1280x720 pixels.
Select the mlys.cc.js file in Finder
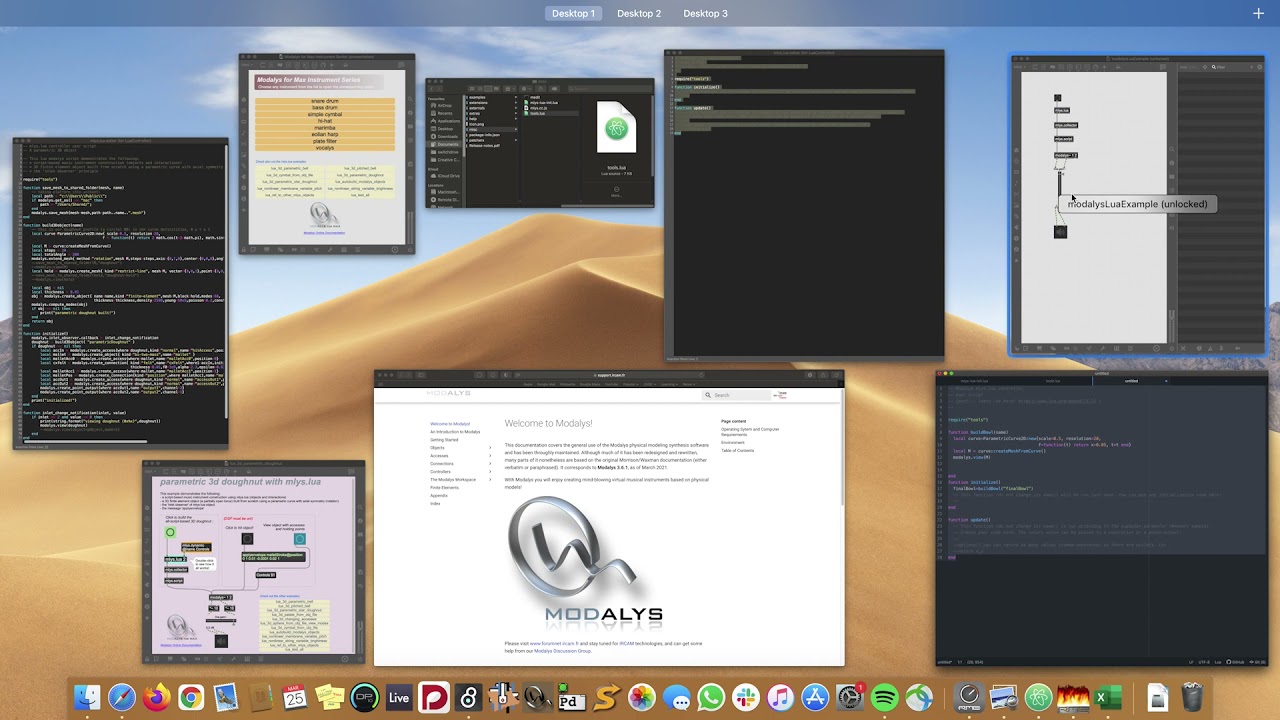[538, 108]
